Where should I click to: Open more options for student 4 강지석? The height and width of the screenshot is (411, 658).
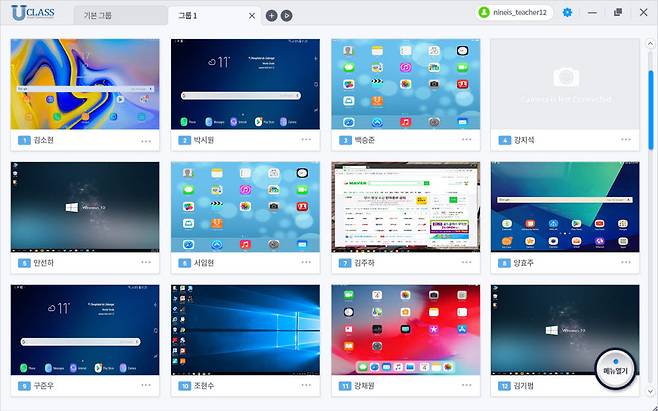click(626, 140)
